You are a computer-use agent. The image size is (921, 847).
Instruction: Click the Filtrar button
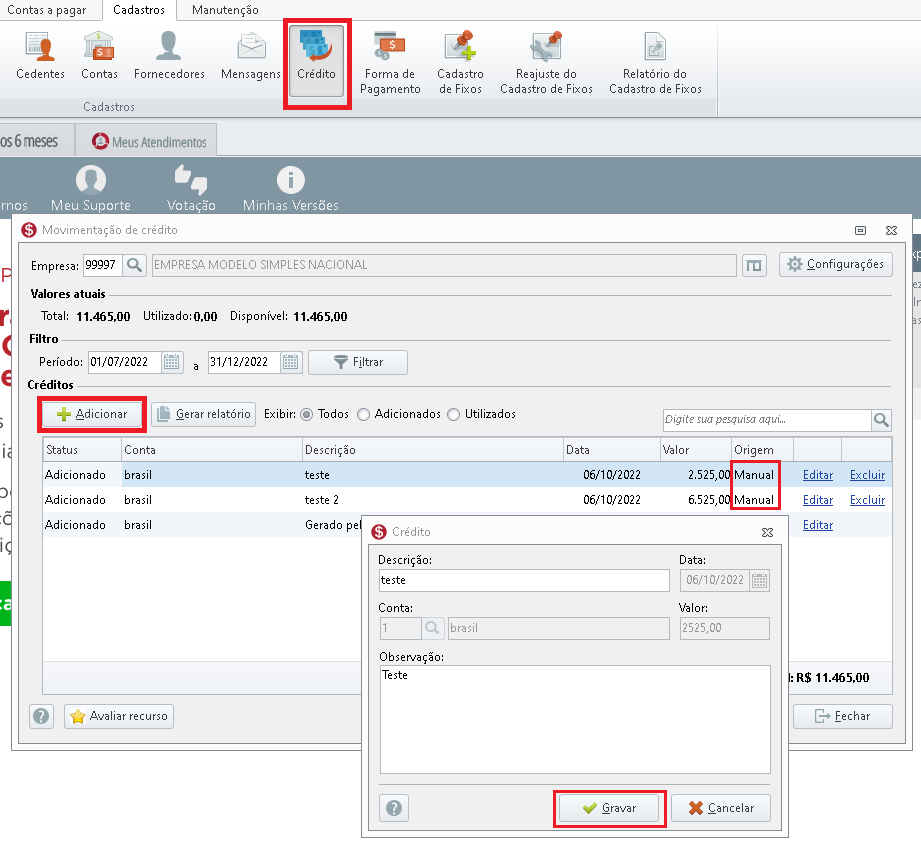358,362
